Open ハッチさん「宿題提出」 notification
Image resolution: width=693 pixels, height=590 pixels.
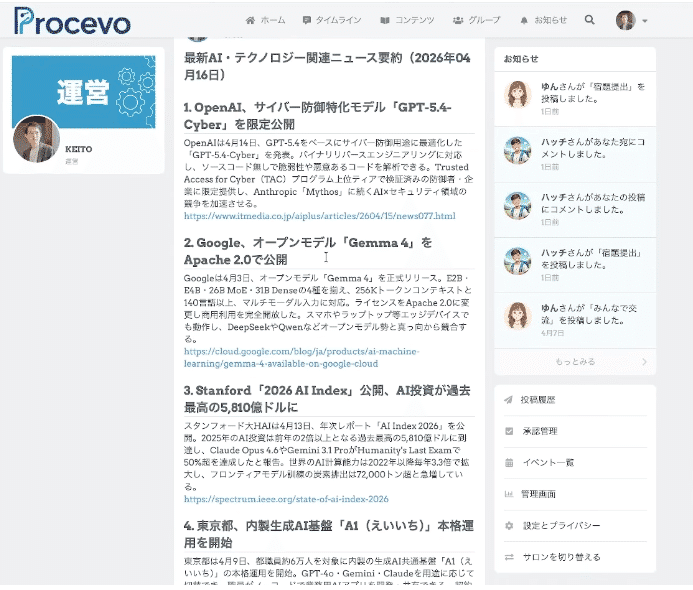575,265
